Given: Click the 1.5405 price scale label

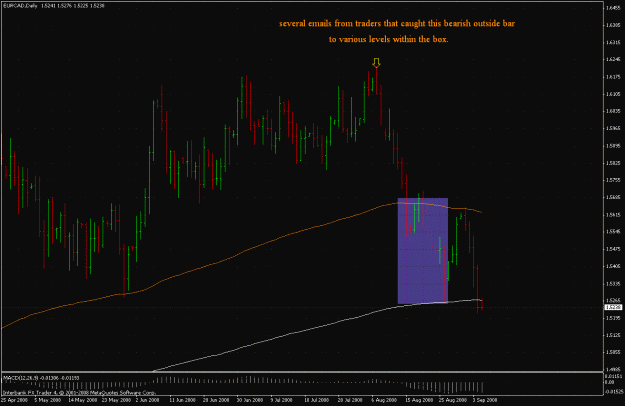Looking at the screenshot, I should coord(613,266).
